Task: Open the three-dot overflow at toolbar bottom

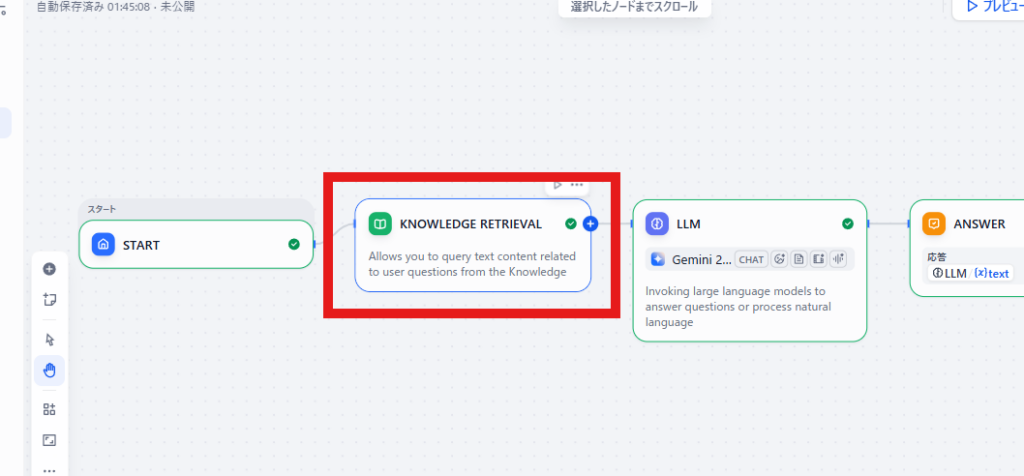Action: [49, 469]
